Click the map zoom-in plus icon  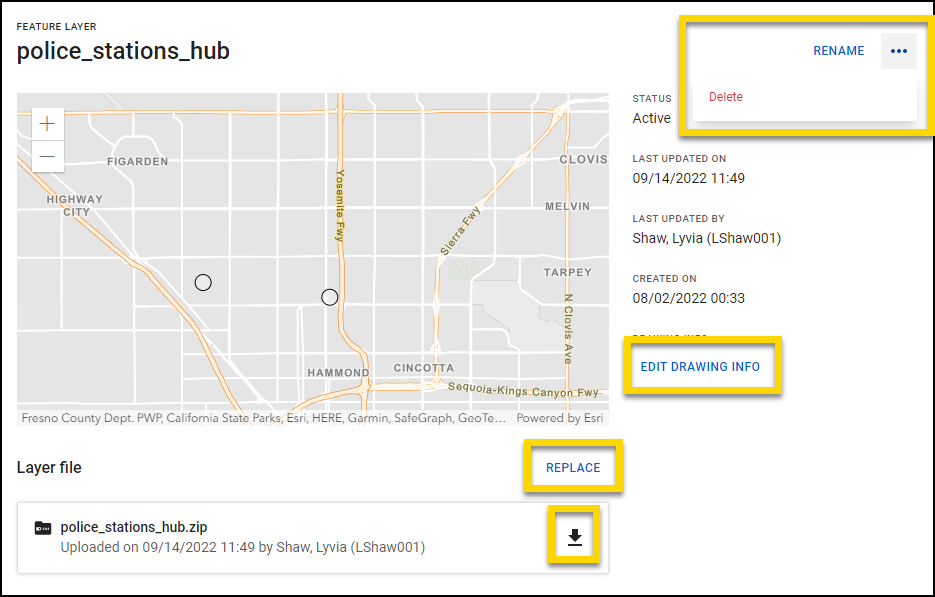(47, 122)
